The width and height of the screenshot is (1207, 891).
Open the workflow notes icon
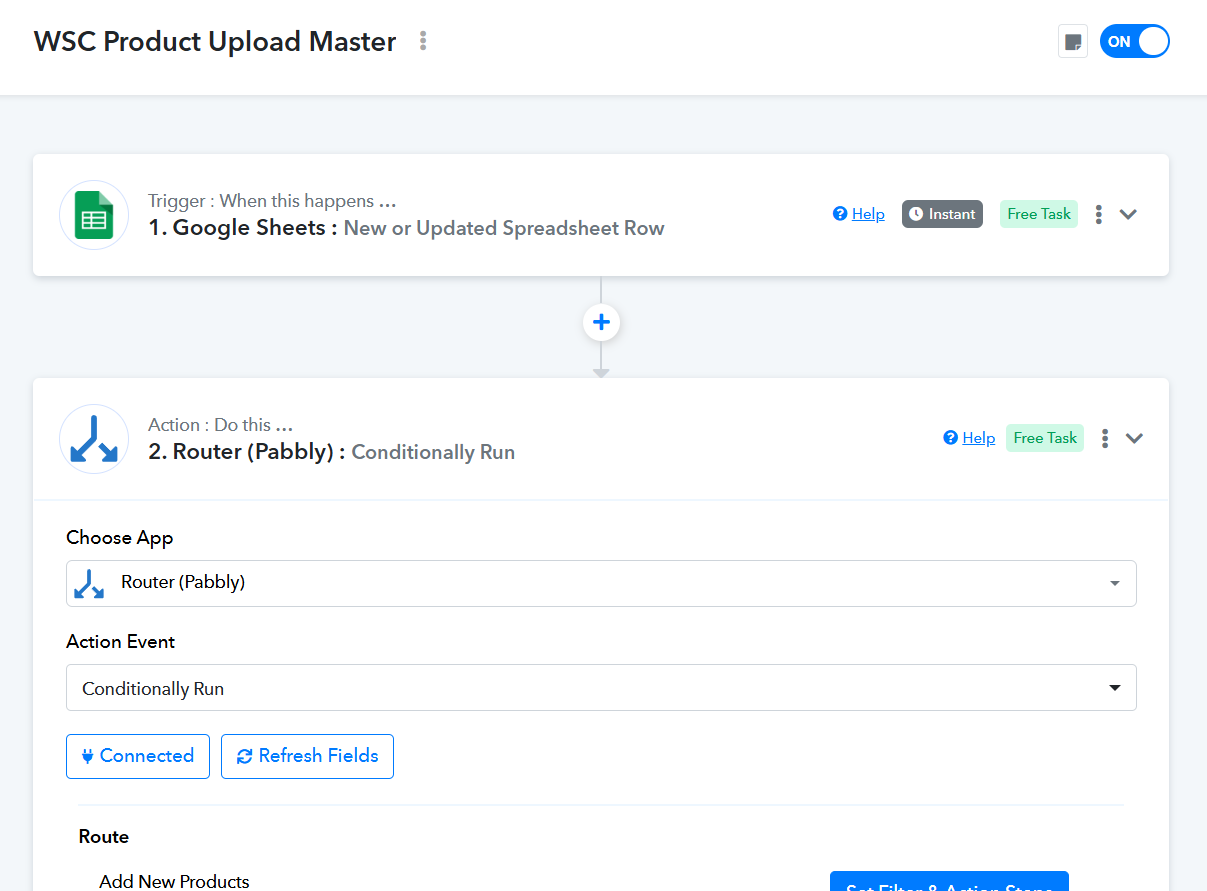point(1072,42)
